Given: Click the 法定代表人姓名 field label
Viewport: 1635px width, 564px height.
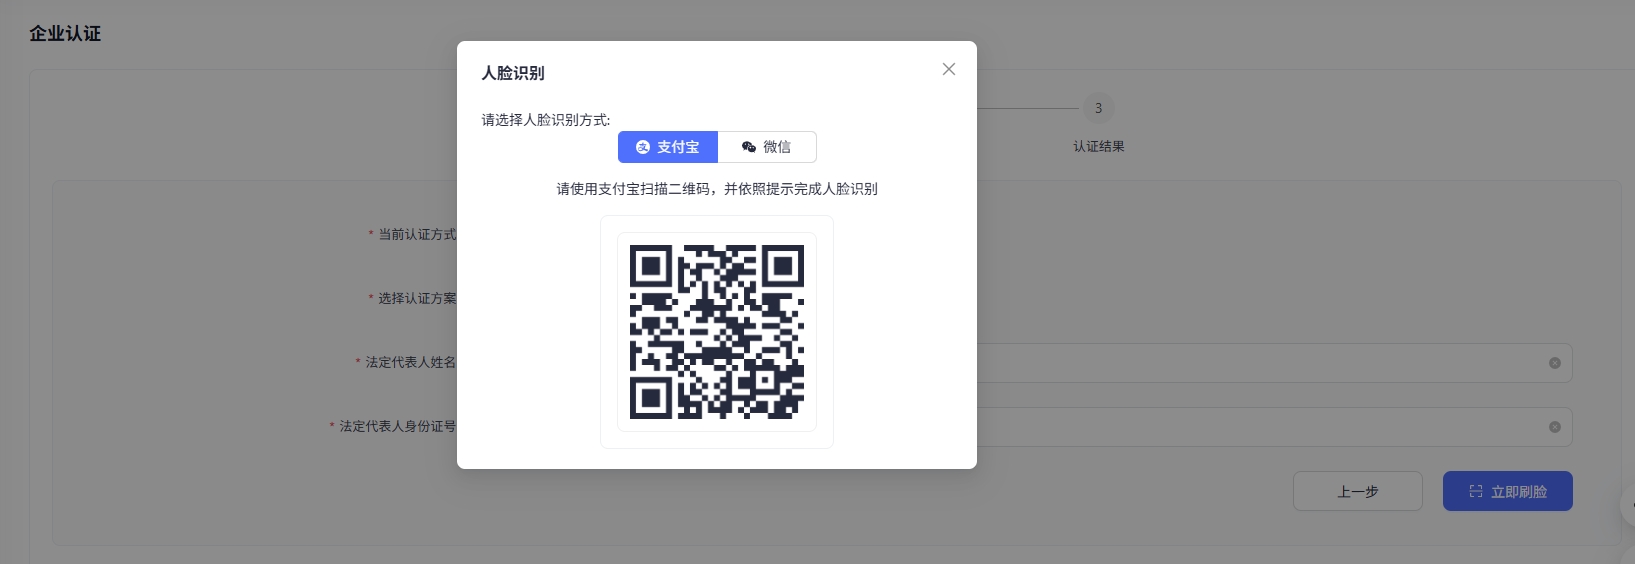Looking at the screenshot, I should 410,362.
